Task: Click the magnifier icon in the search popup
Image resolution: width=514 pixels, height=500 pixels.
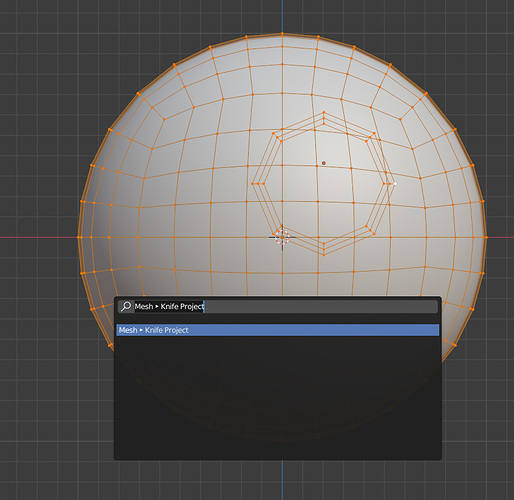Action: pyautogui.click(x=126, y=306)
